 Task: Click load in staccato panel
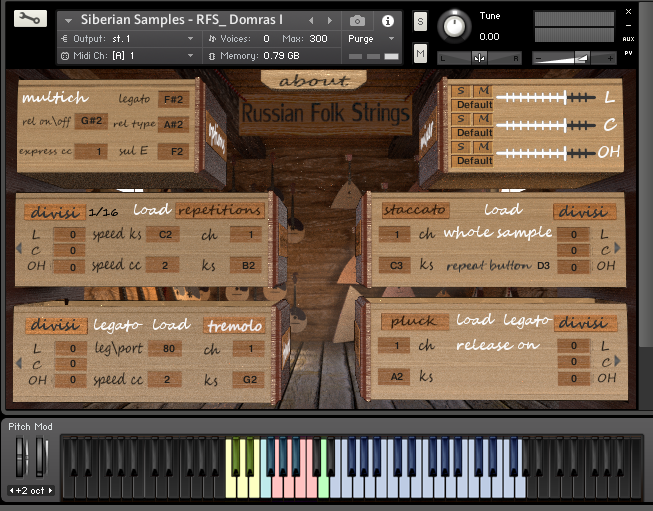coord(503,209)
